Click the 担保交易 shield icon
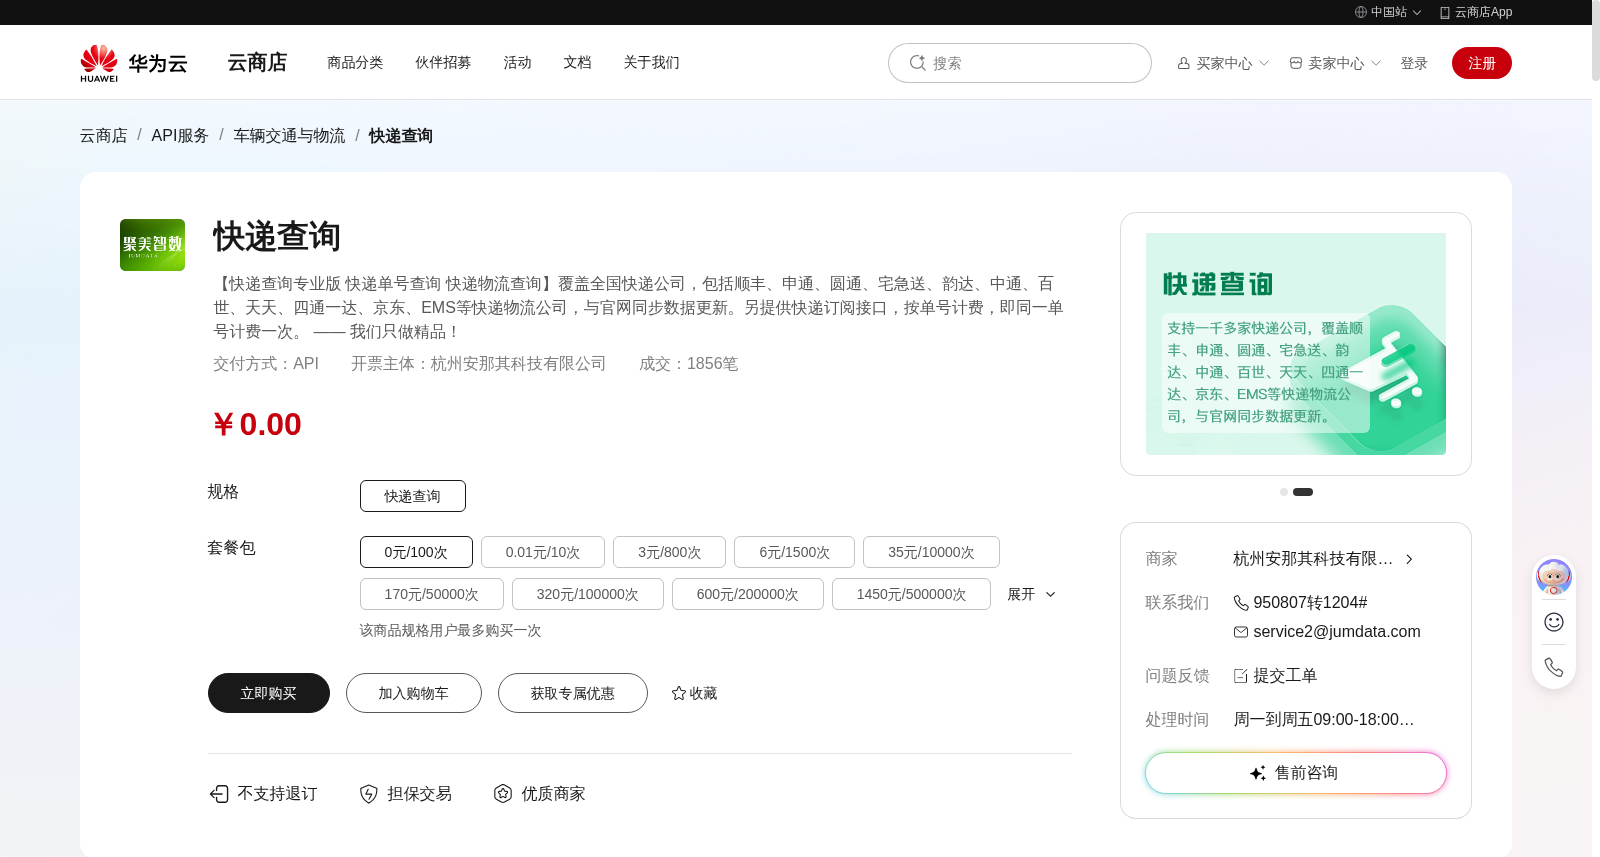Screen dimensions: 1600x857 [369, 794]
